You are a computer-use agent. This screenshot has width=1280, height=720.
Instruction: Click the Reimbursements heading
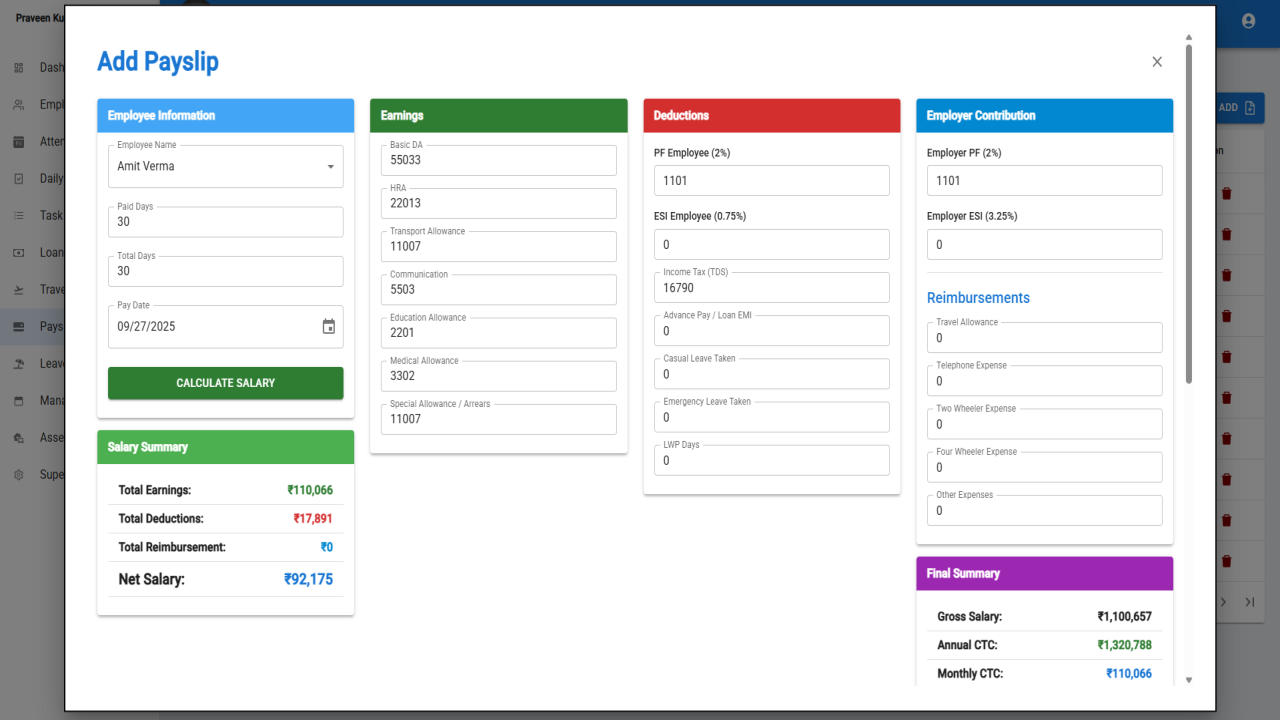point(978,298)
